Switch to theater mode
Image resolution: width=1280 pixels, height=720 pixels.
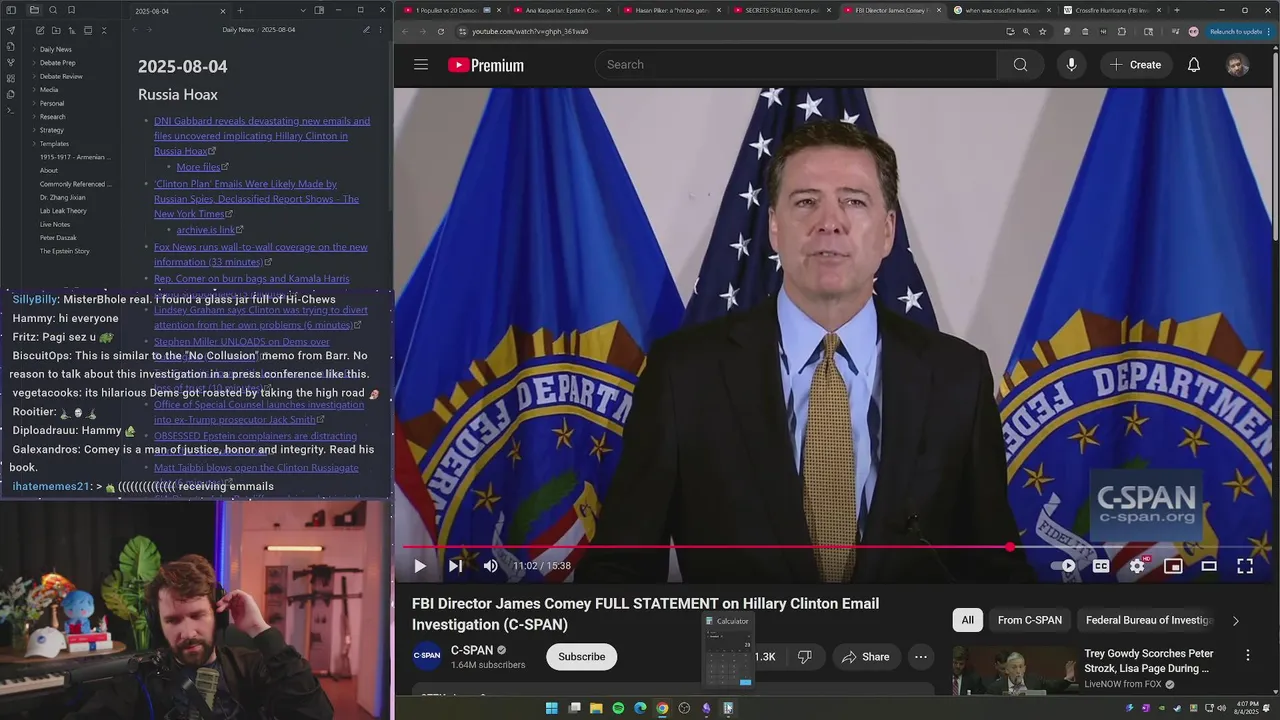(1209, 566)
